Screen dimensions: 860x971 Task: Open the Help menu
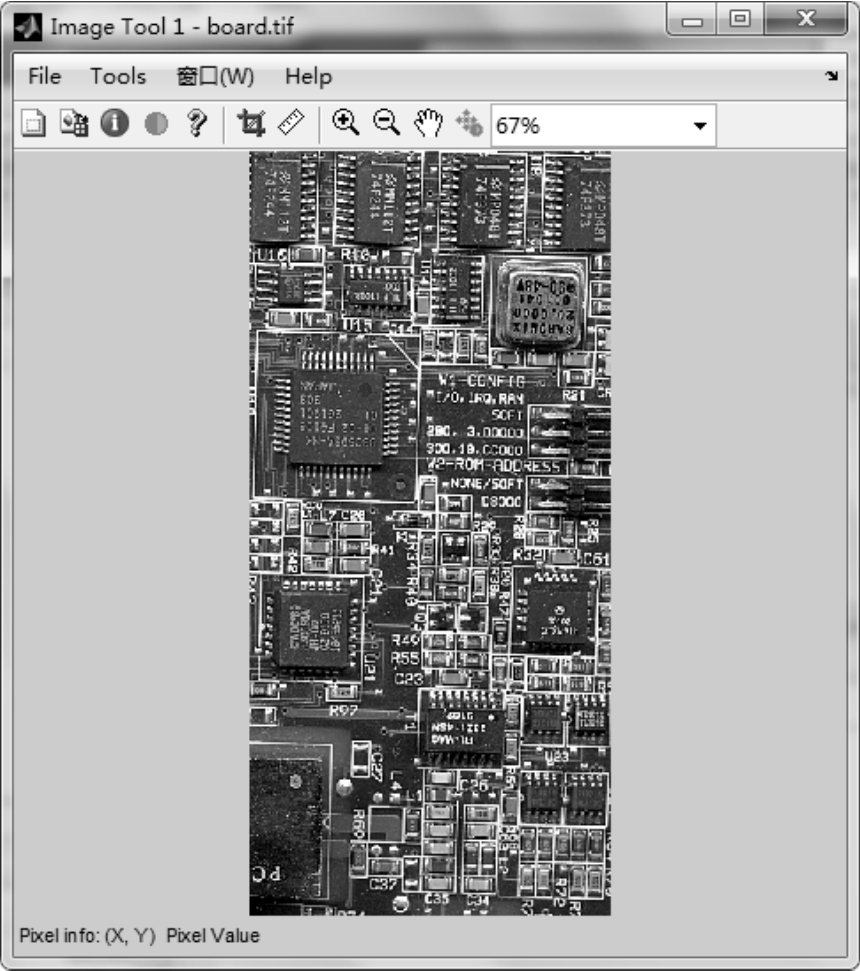click(308, 77)
